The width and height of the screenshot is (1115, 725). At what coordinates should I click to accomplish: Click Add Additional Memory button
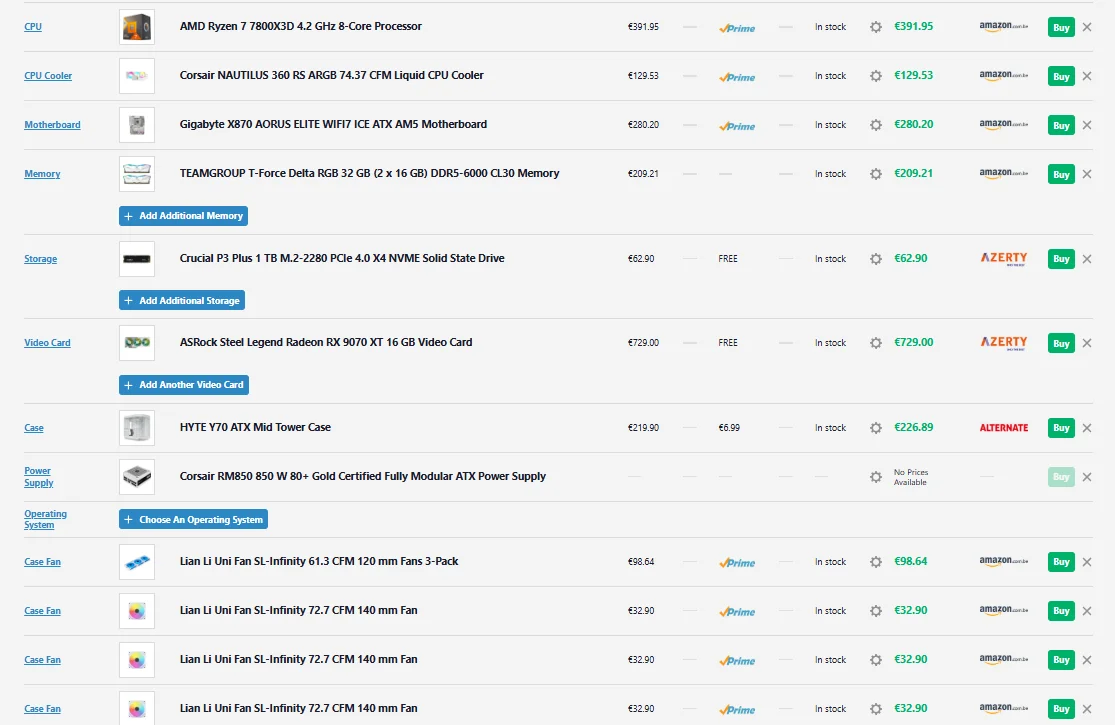pyautogui.click(x=183, y=215)
